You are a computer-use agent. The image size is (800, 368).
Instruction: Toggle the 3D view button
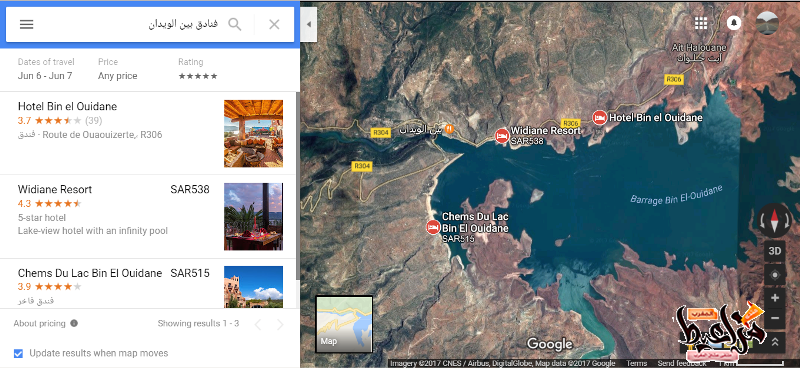click(775, 251)
